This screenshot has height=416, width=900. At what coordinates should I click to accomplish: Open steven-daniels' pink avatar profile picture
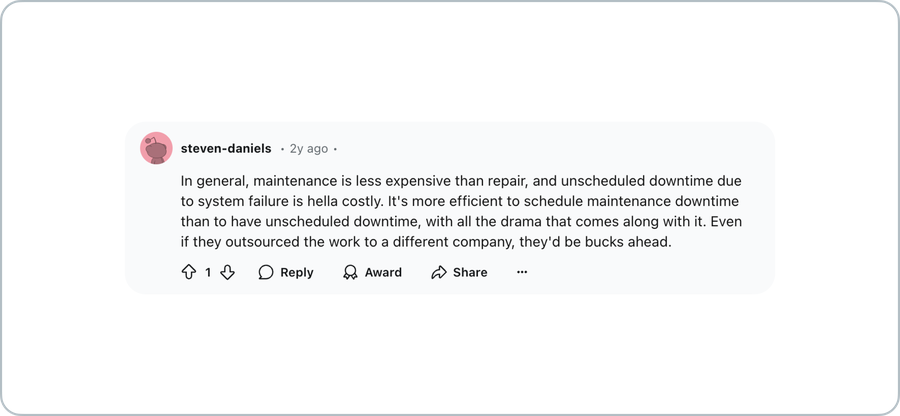click(156, 148)
